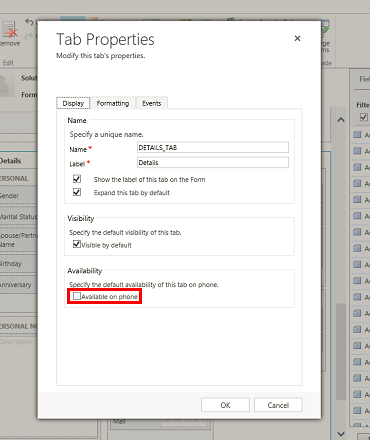
Task: Select the Display tab
Action: pyautogui.click(x=73, y=103)
